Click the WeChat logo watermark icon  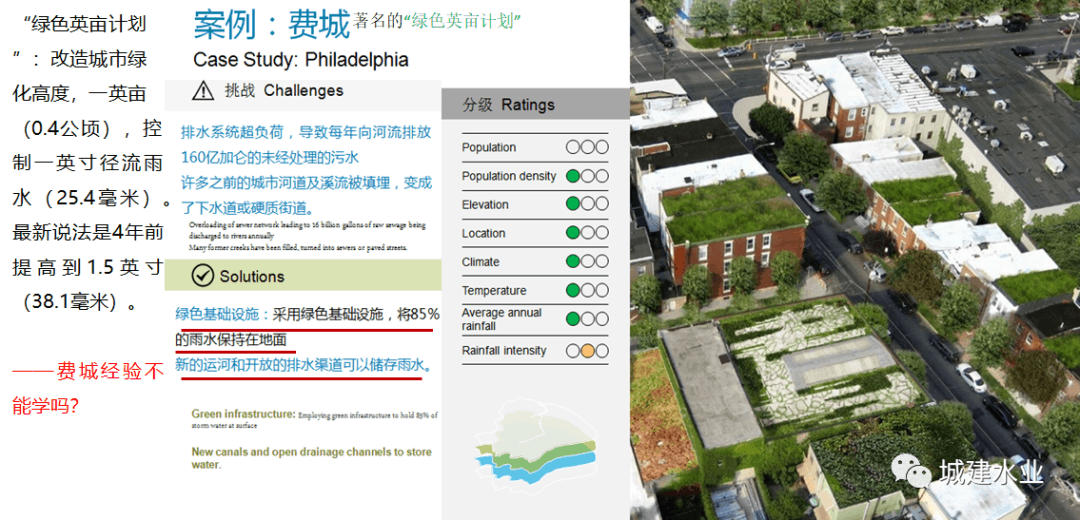coord(912,471)
